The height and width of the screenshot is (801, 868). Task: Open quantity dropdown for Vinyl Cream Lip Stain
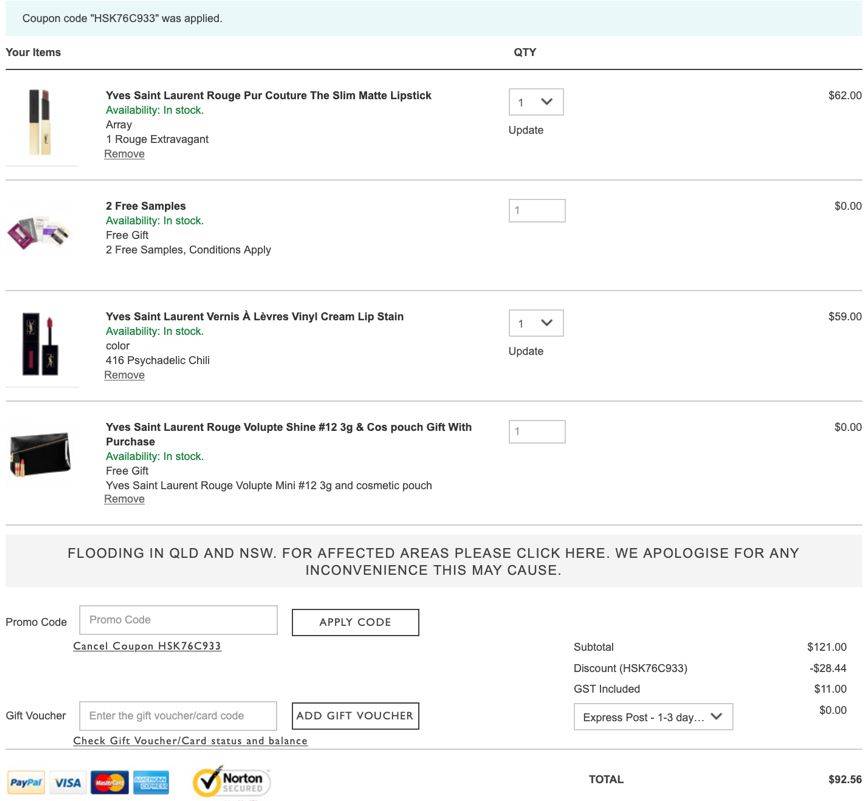[536, 323]
